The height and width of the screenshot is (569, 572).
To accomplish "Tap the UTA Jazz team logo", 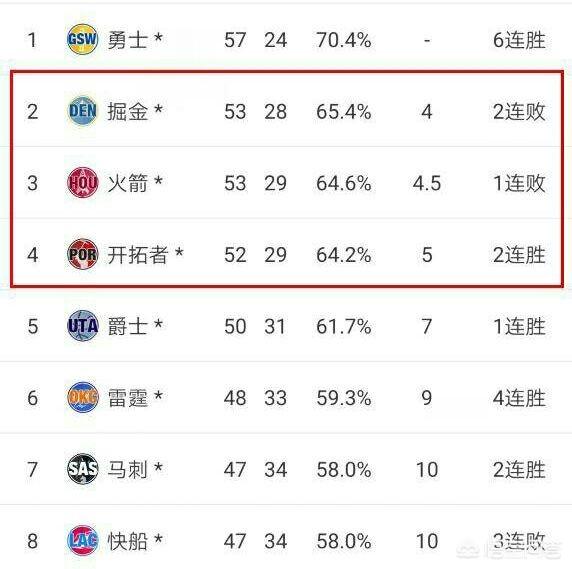I will (x=83, y=325).
